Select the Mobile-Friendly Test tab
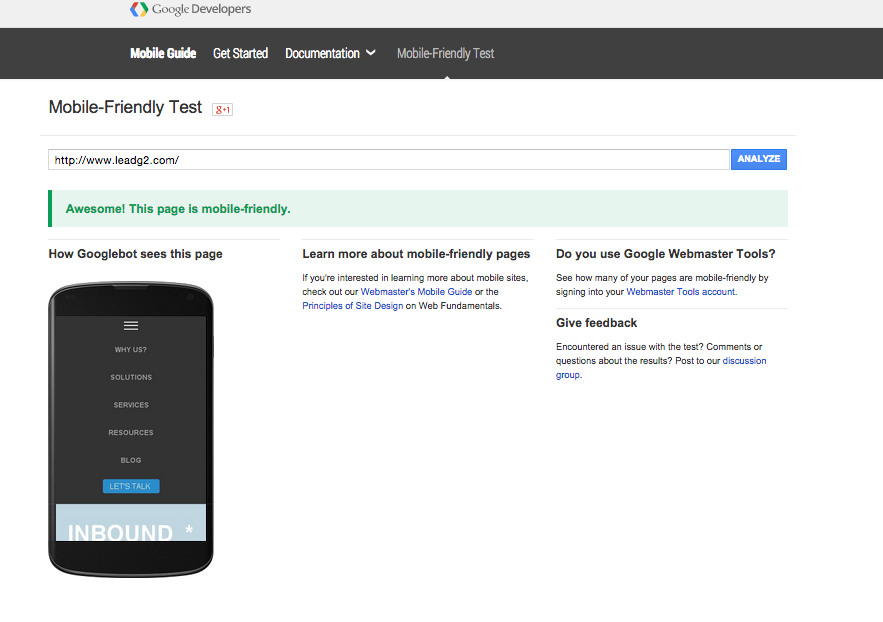 coord(445,53)
